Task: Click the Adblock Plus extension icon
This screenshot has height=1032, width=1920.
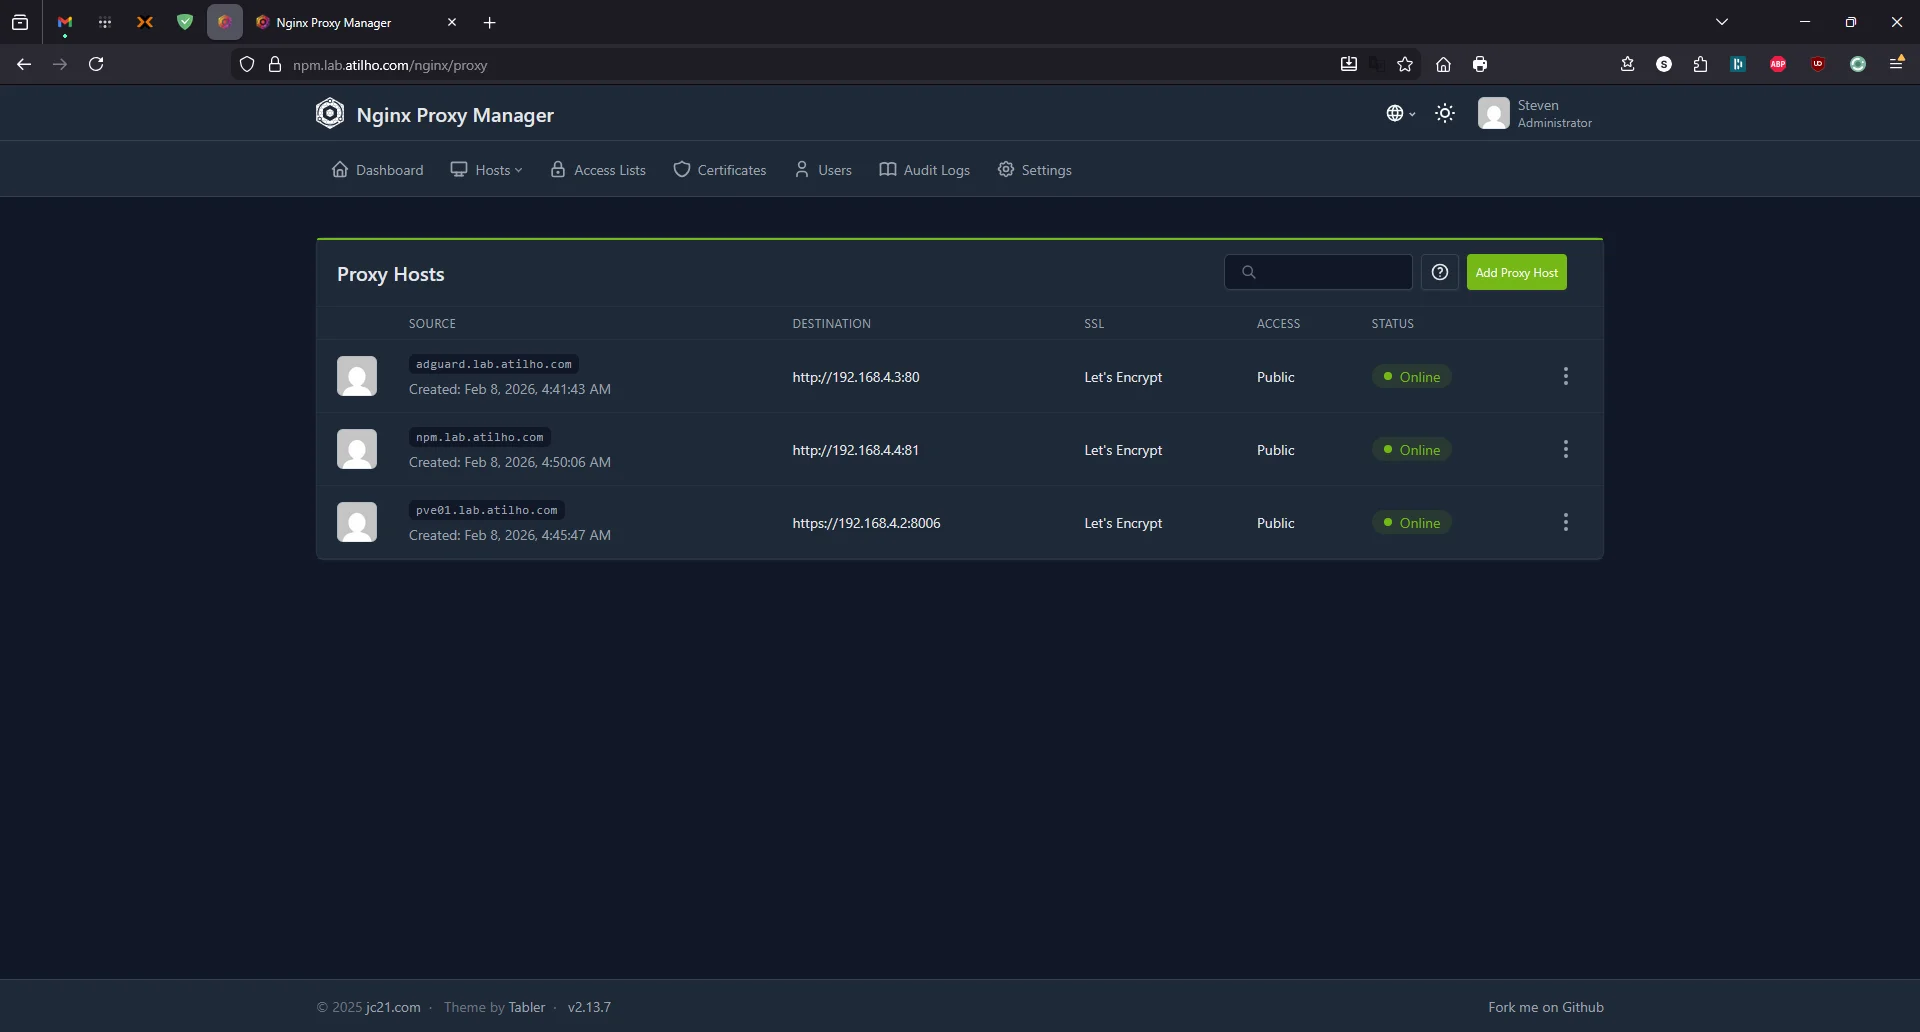Action: point(1778,64)
